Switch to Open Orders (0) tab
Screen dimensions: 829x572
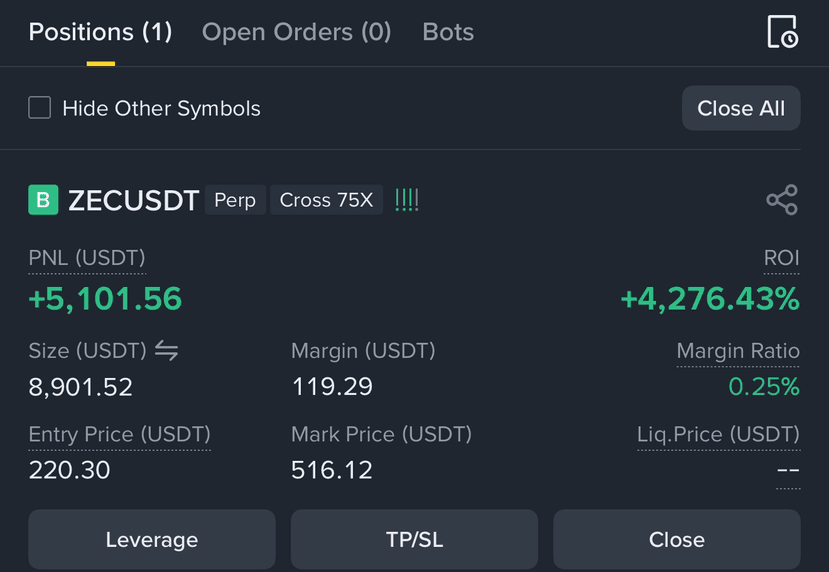(x=297, y=32)
